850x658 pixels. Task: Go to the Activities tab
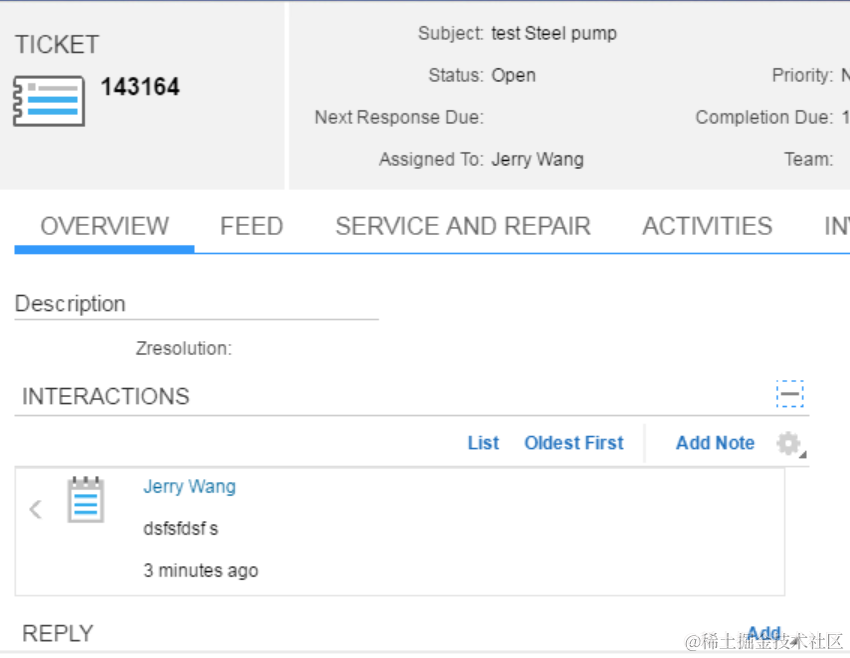click(x=707, y=226)
